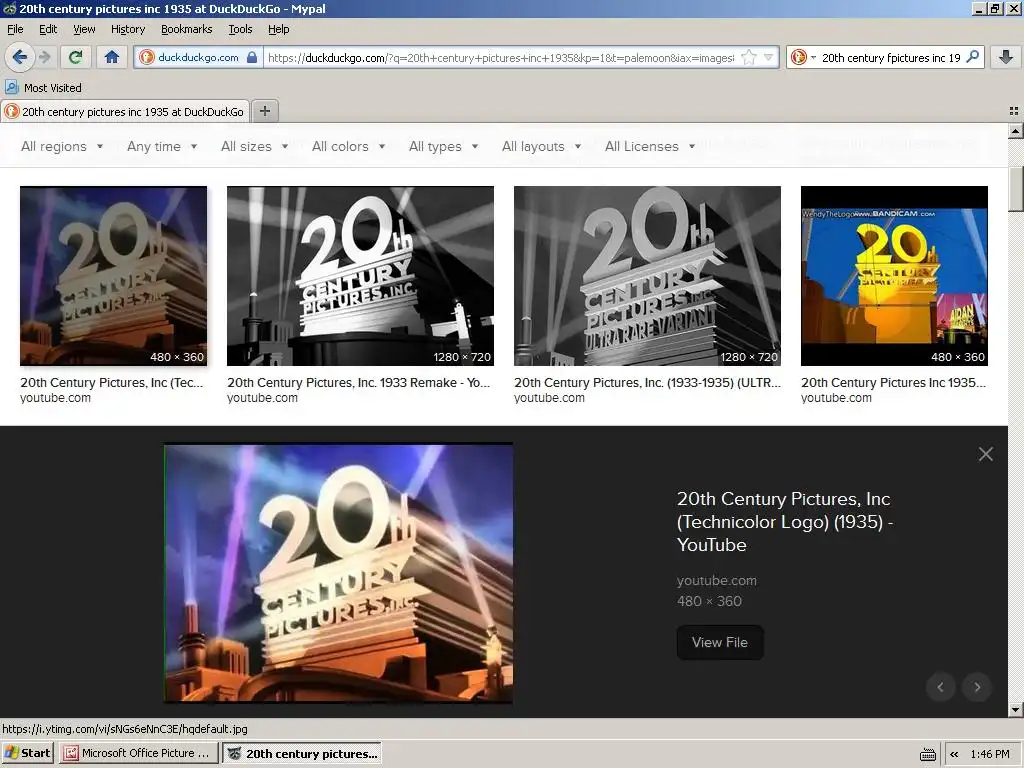This screenshot has width=1024, height=768.
Task: Open the on-screen keyboard tray icon
Action: coord(927,754)
